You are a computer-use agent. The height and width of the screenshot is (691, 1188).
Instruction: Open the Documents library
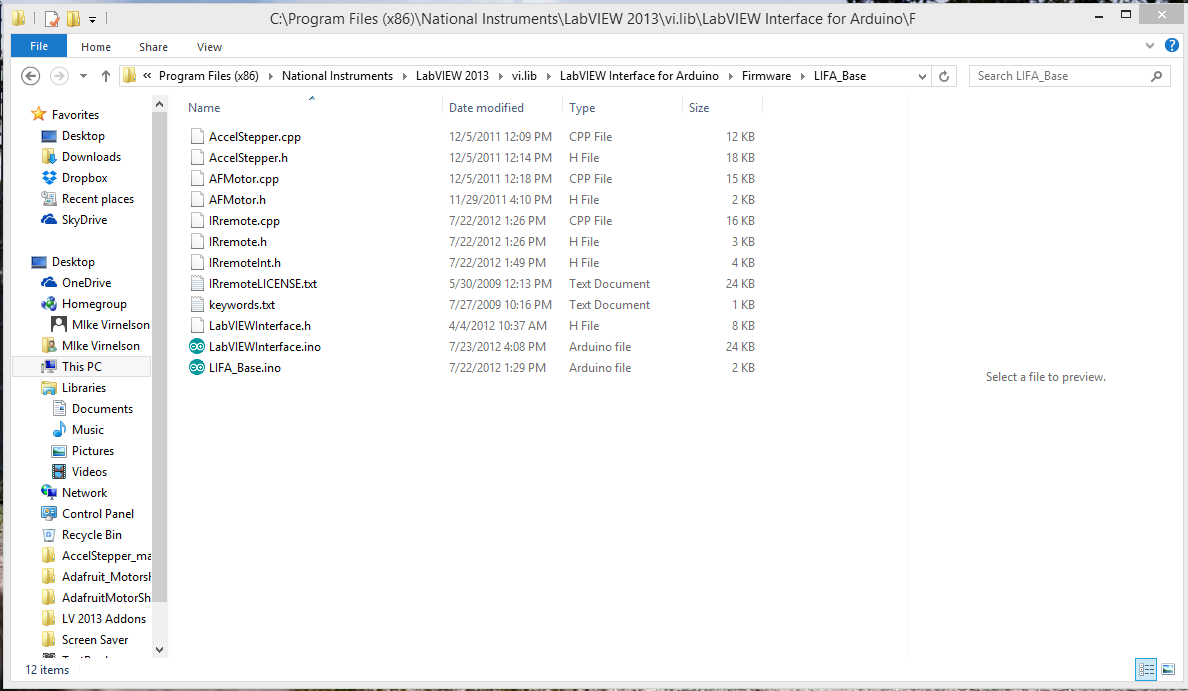[102, 409]
